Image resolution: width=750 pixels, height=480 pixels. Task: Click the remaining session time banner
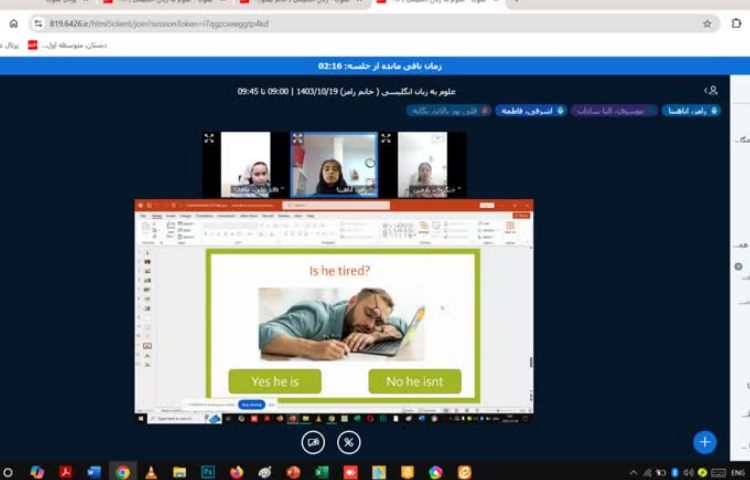(x=375, y=66)
